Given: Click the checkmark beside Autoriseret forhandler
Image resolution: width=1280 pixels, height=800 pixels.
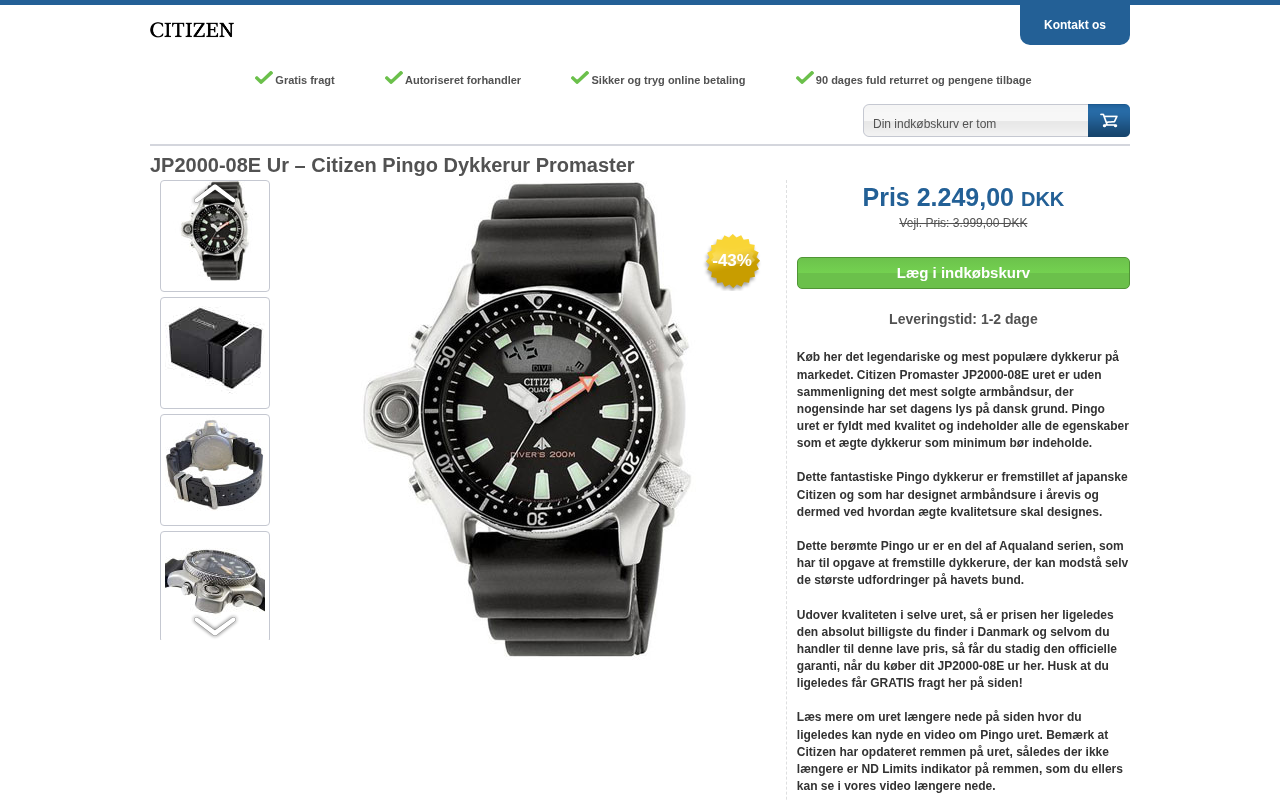Looking at the screenshot, I should coord(394,78).
